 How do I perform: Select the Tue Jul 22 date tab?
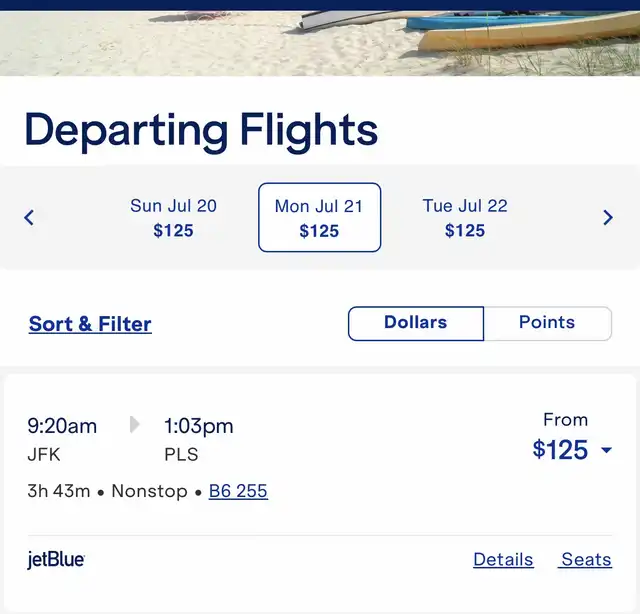click(x=465, y=218)
